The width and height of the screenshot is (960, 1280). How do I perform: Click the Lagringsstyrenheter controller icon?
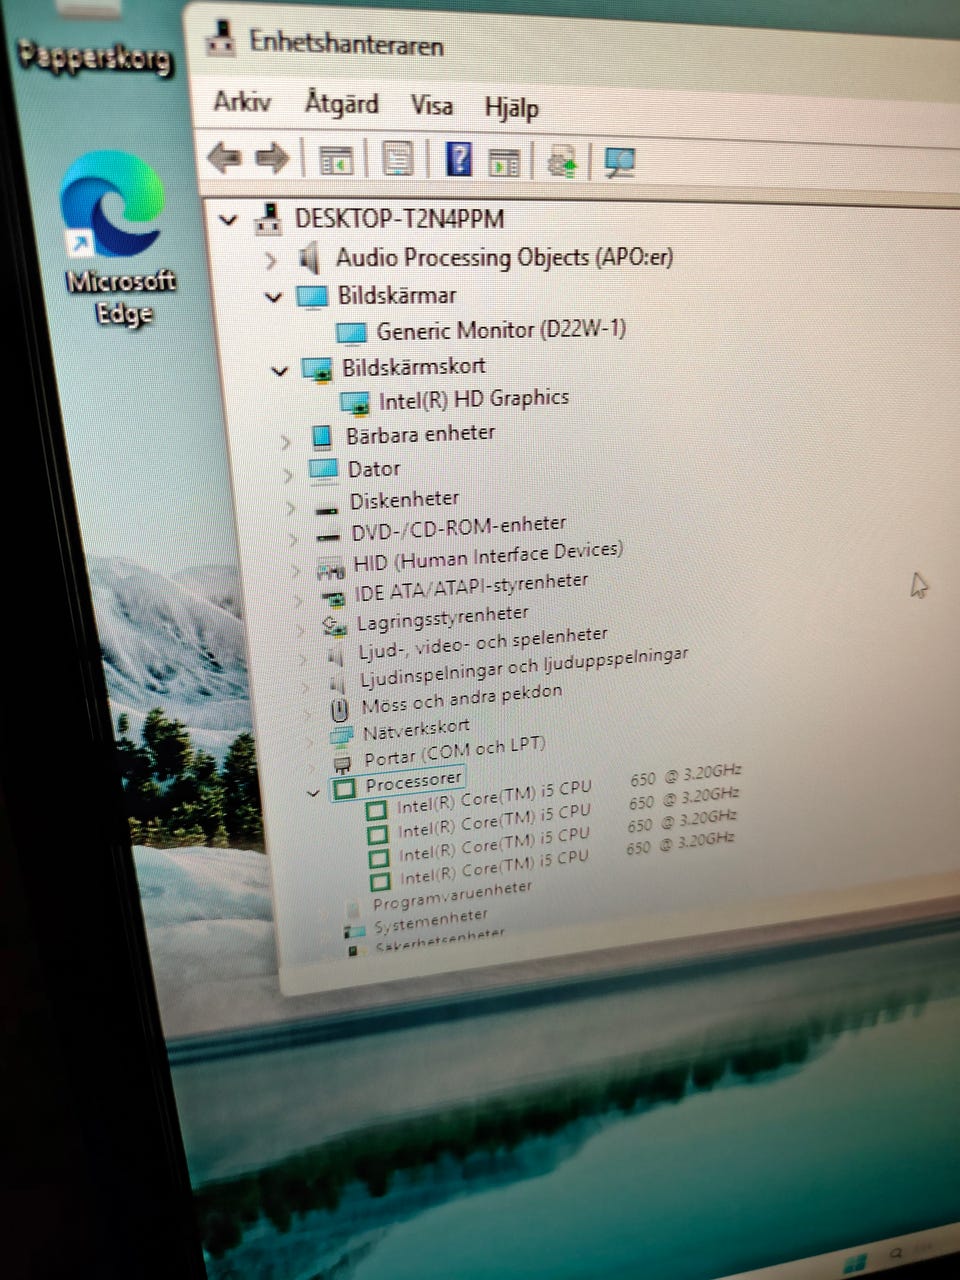(x=334, y=626)
